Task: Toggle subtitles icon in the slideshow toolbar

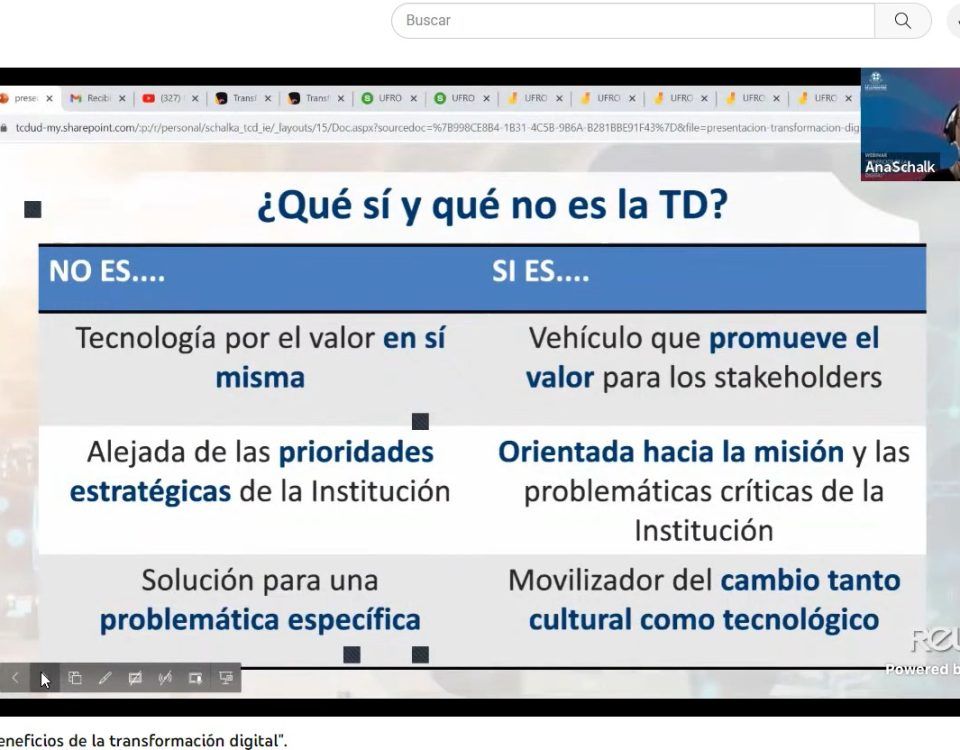Action: (x=135, y=678)
